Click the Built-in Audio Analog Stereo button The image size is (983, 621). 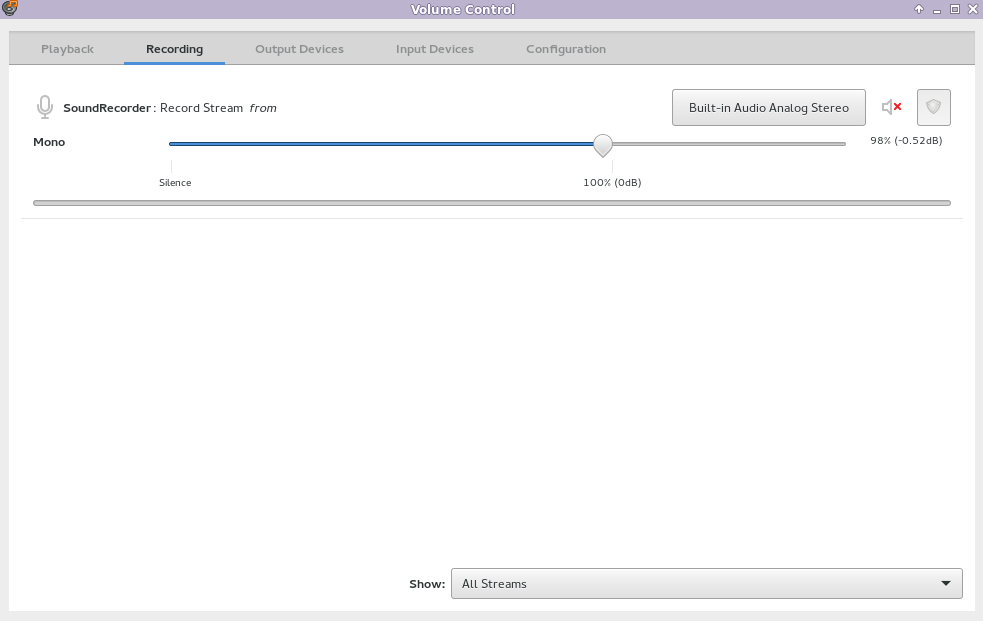coord(768,107)
